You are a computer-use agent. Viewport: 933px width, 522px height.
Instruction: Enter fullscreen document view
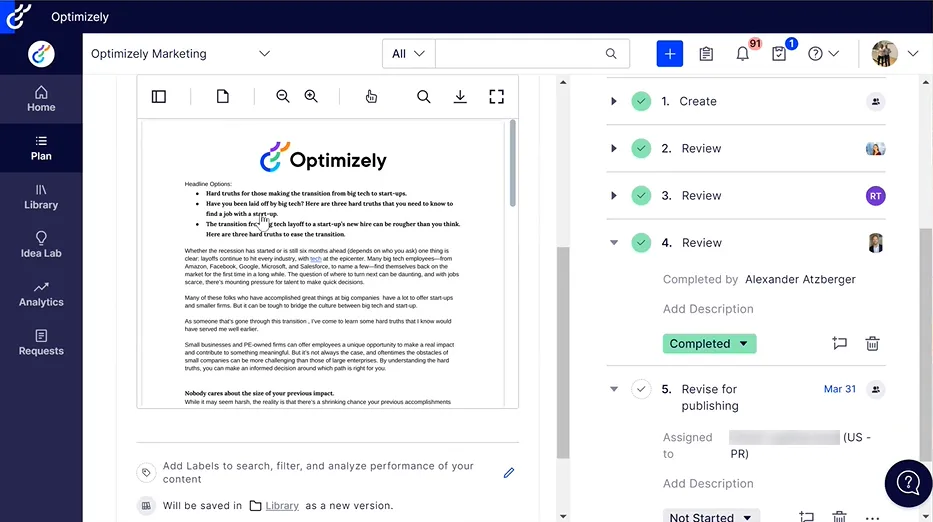tap(496, 96)
